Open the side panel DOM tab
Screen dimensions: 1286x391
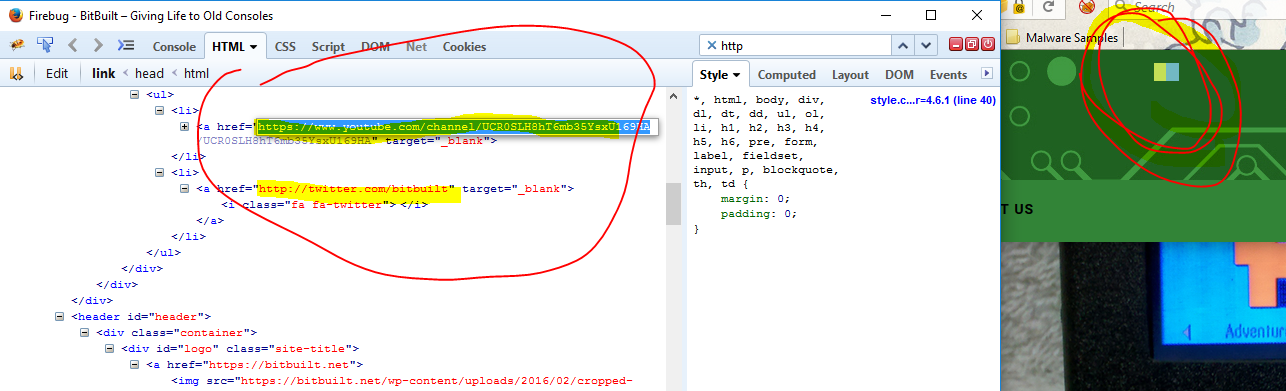(x=899, y=75)
